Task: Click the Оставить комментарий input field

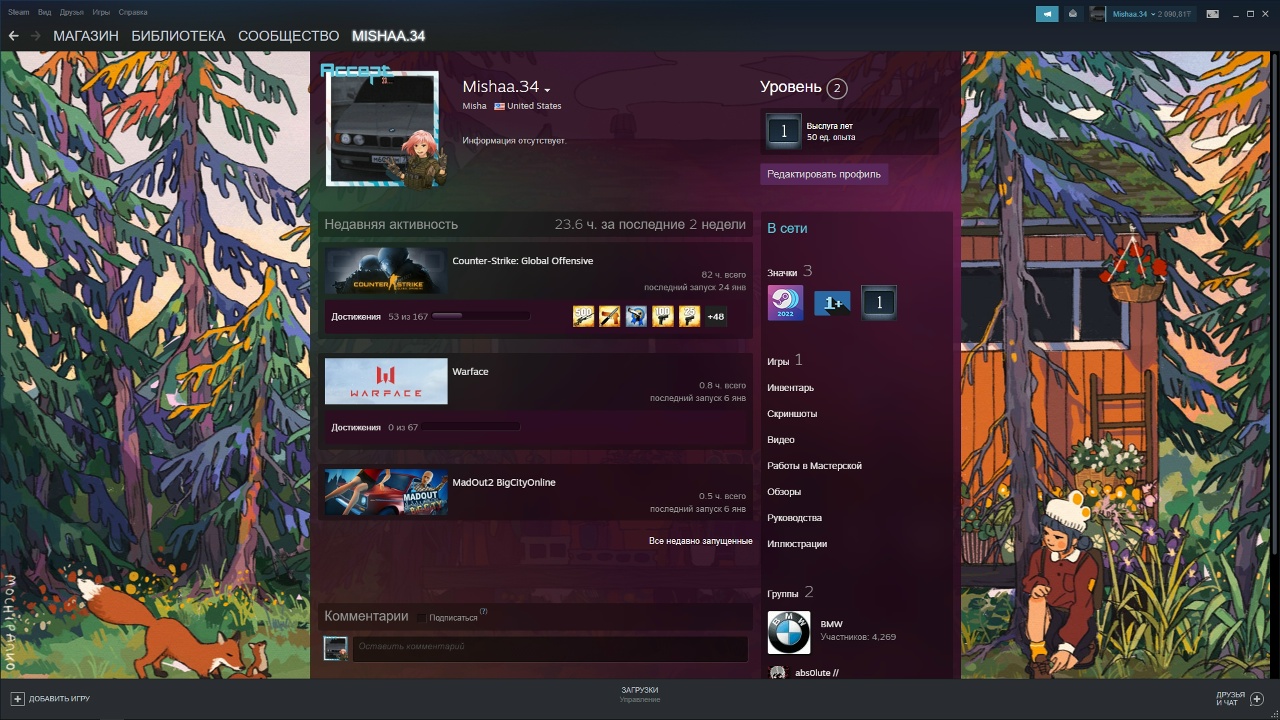Action: [550, 647]
